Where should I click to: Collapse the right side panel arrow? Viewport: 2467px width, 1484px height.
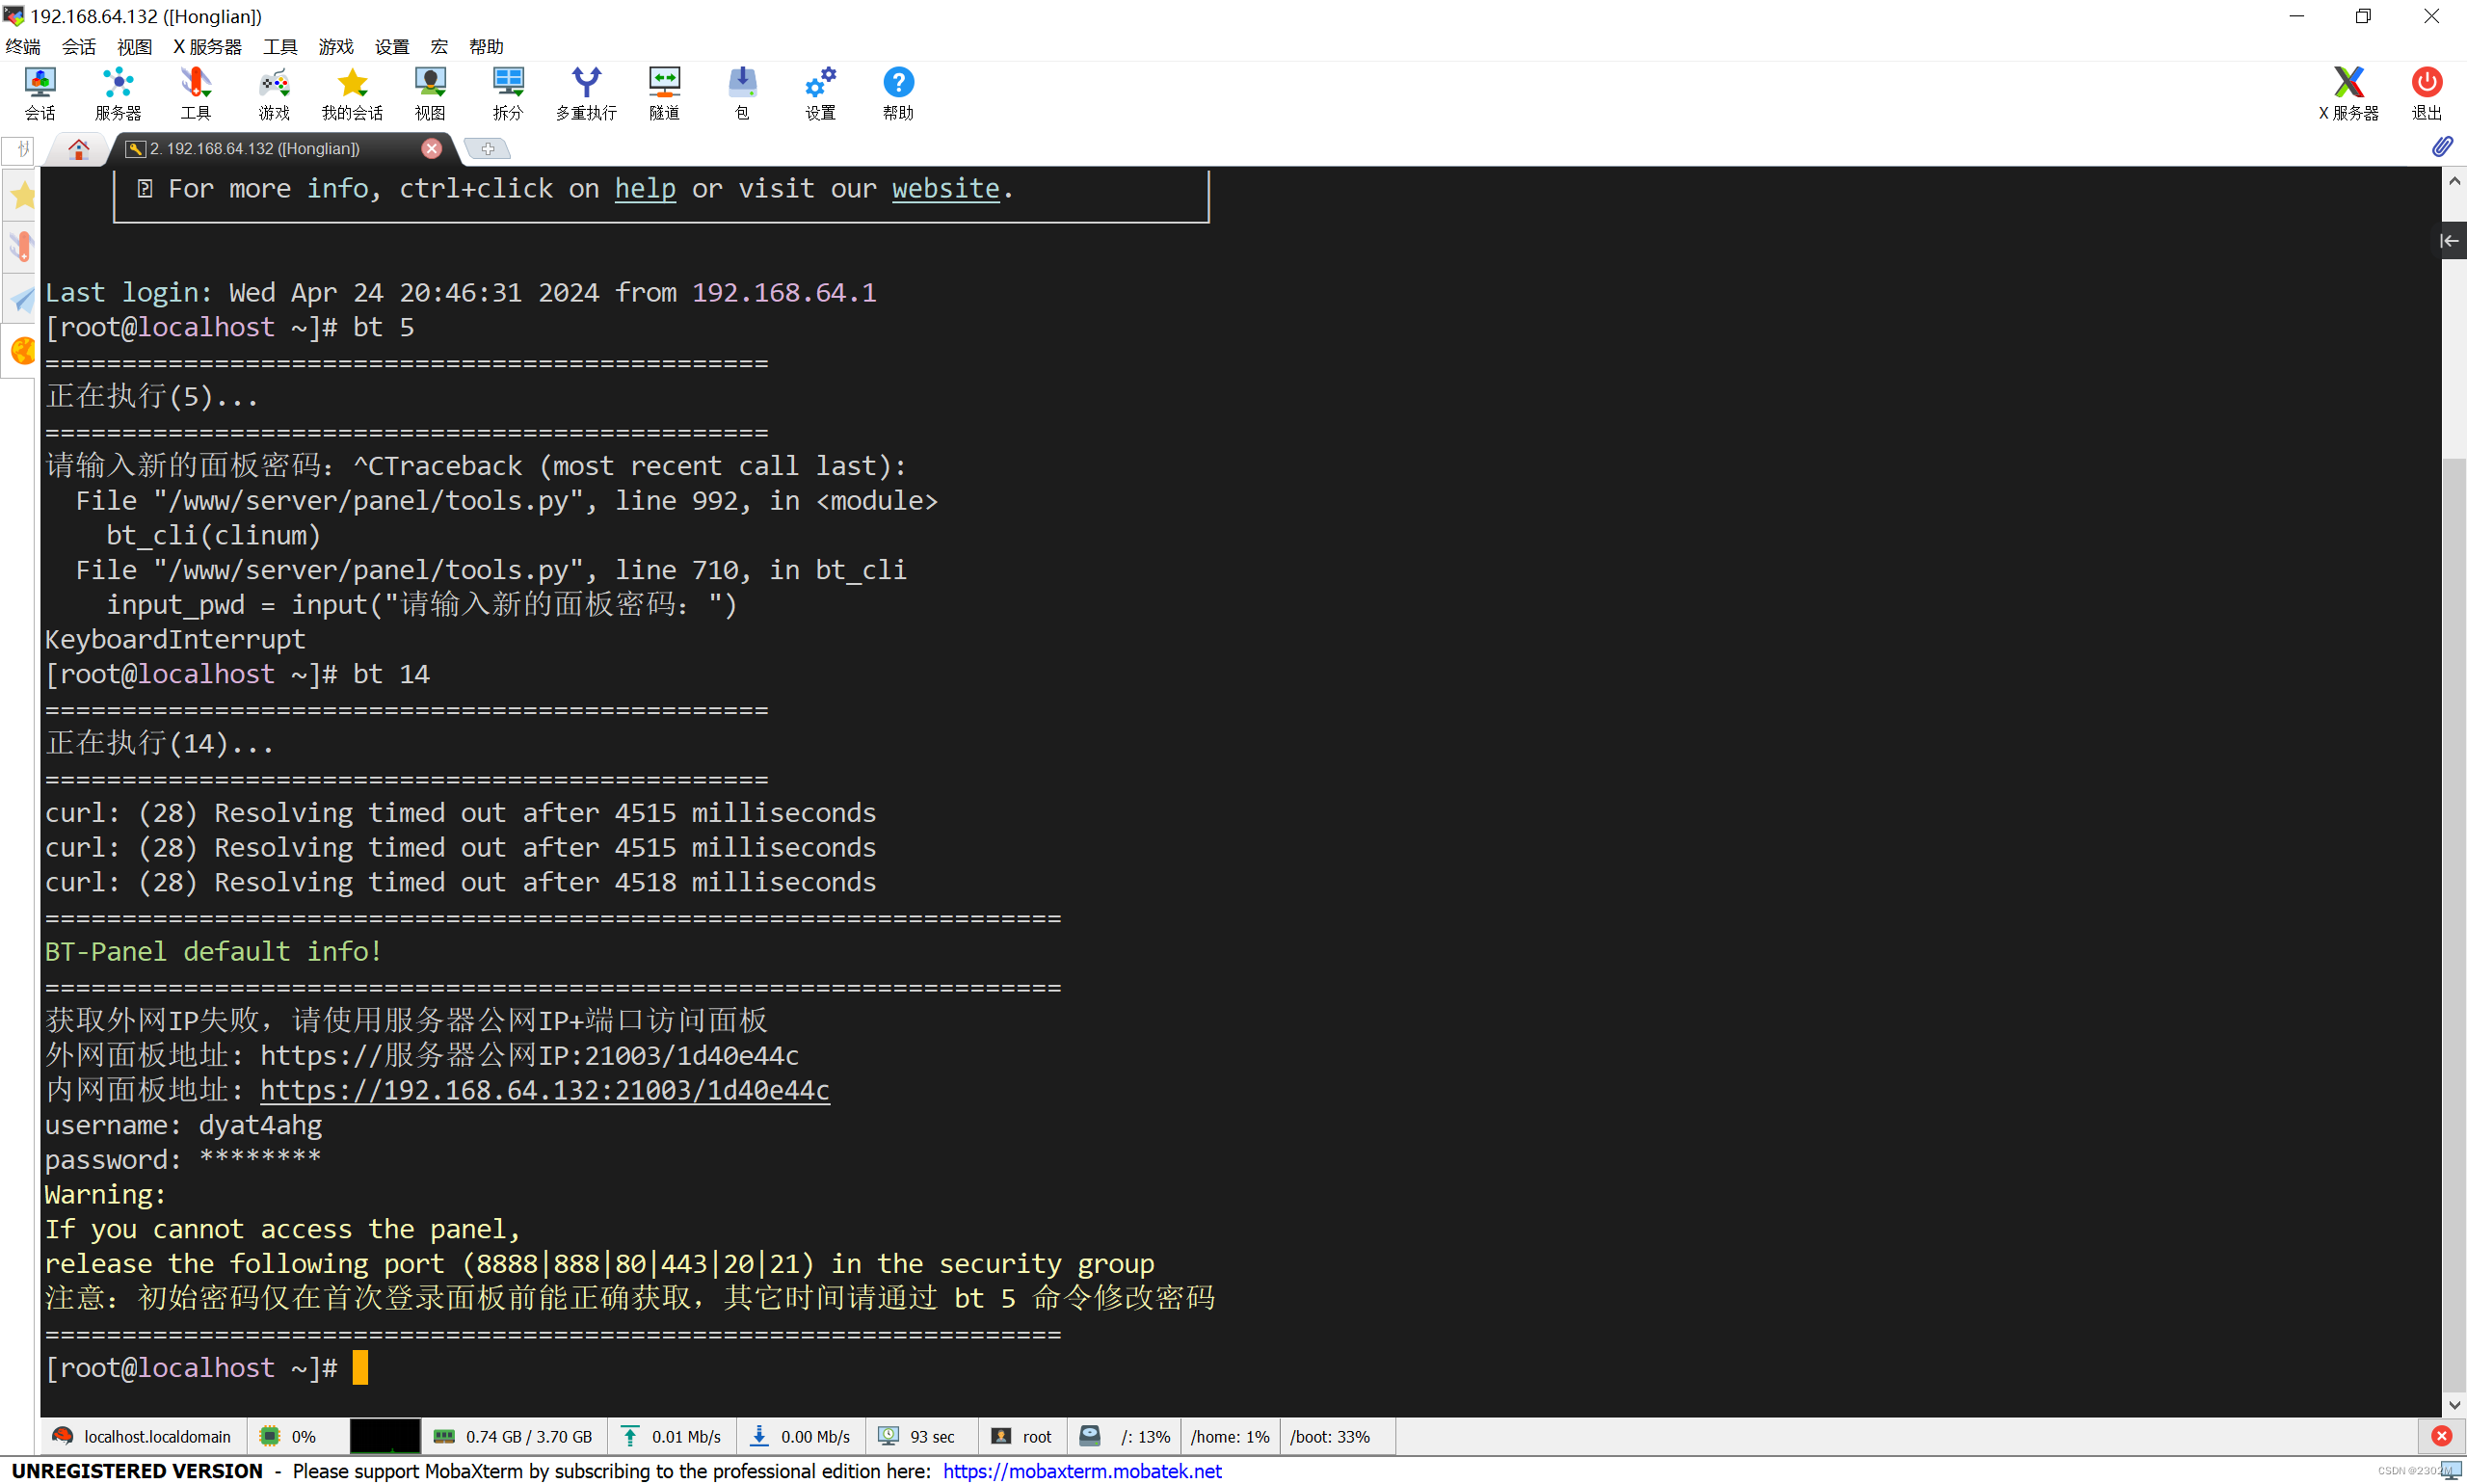pyautogui.click(x=2449, y=241)
